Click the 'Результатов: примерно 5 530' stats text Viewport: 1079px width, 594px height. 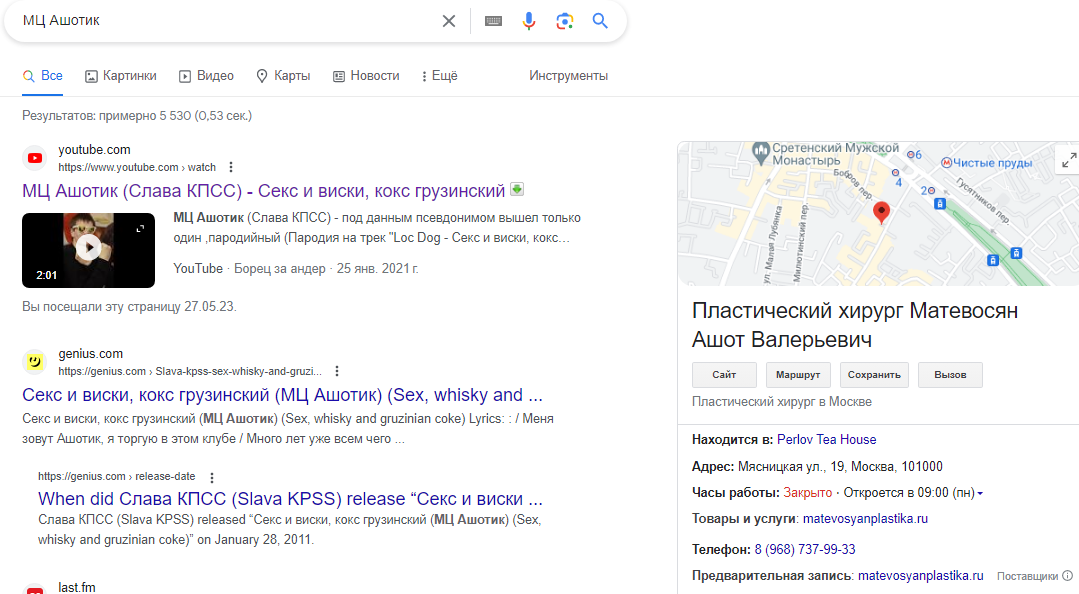click(137, 116)
